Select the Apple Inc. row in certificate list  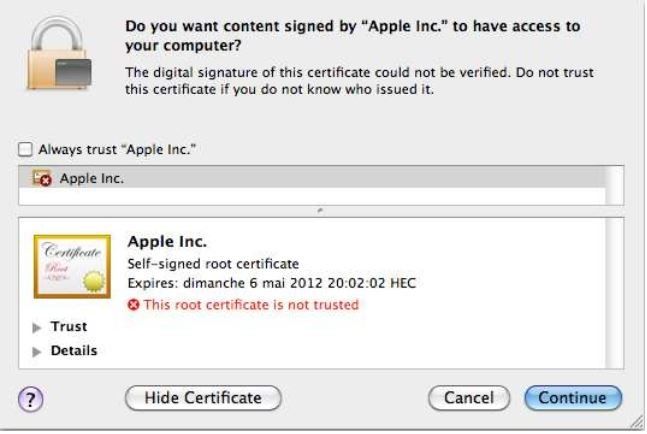(300, 179)
